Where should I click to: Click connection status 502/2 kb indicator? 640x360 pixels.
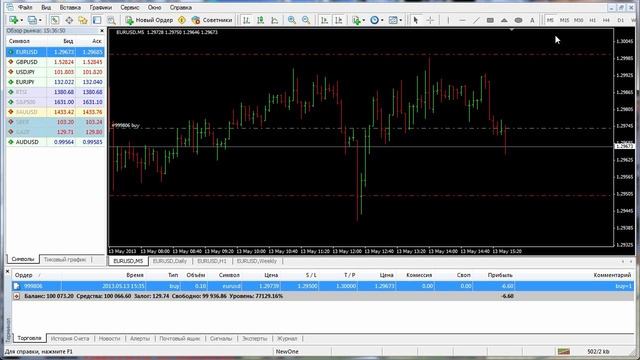(598, 351)
